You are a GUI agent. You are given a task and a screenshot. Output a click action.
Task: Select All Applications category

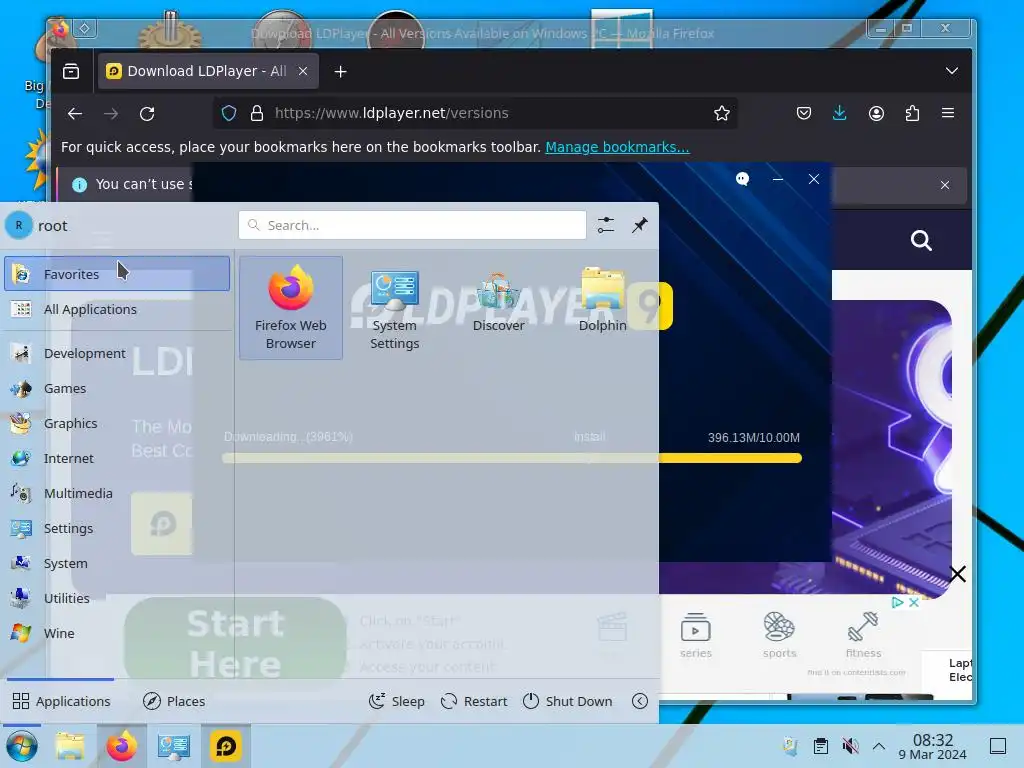tap(117, 309)
